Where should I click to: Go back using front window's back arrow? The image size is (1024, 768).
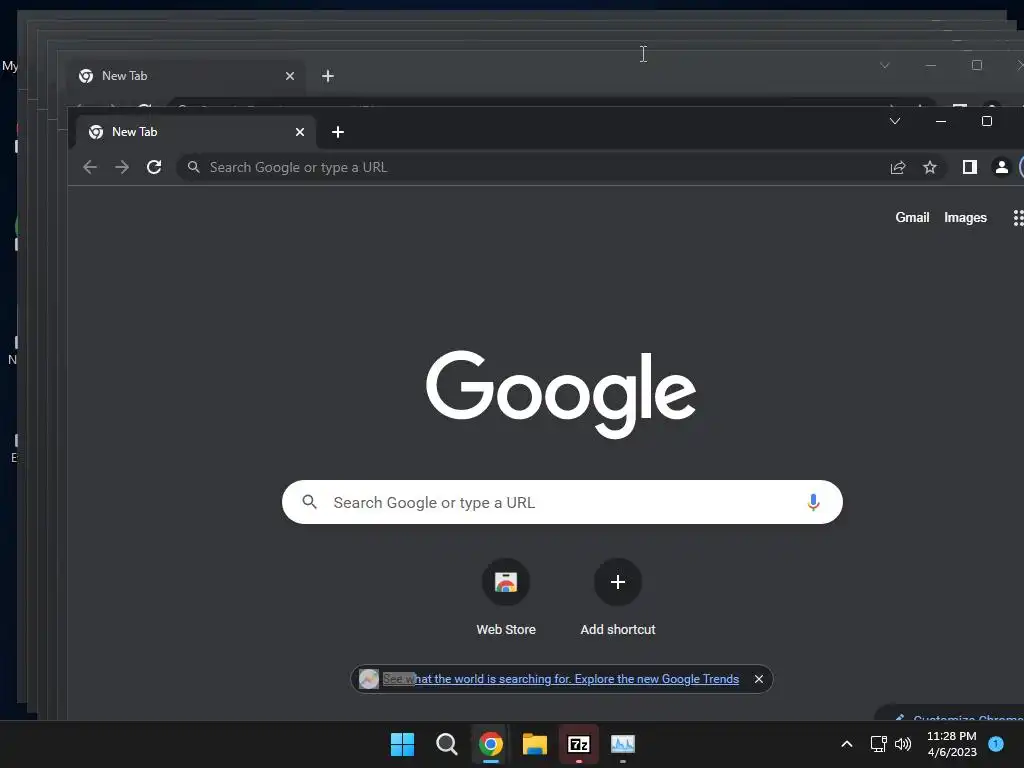click(90, 167)
